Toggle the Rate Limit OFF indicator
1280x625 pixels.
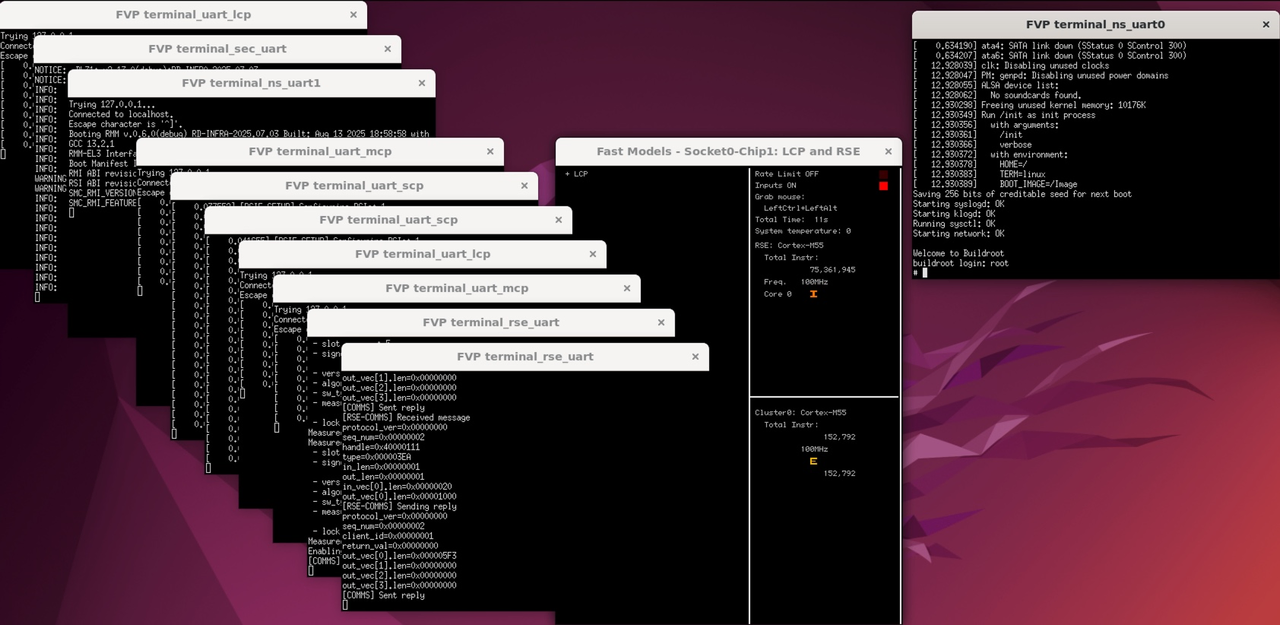[x=883, y=174]
